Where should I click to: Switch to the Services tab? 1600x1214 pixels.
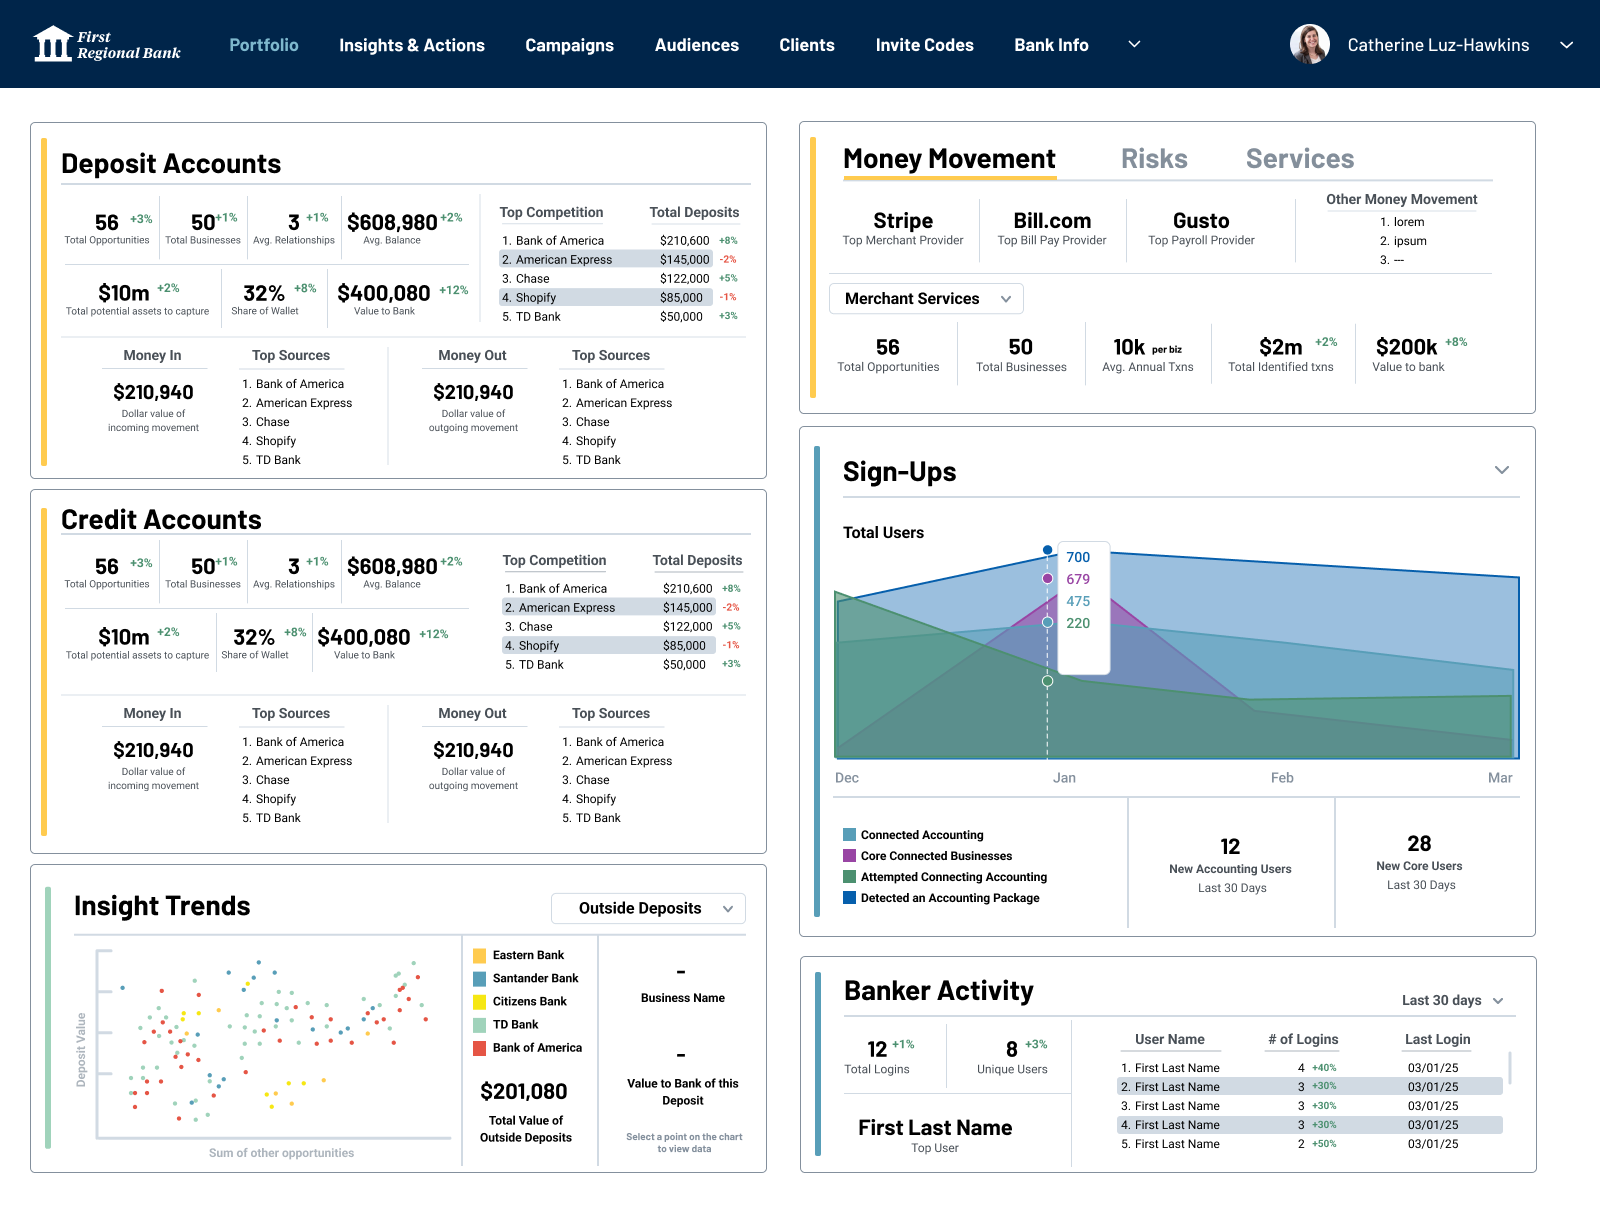click(x=1300, y=159)
